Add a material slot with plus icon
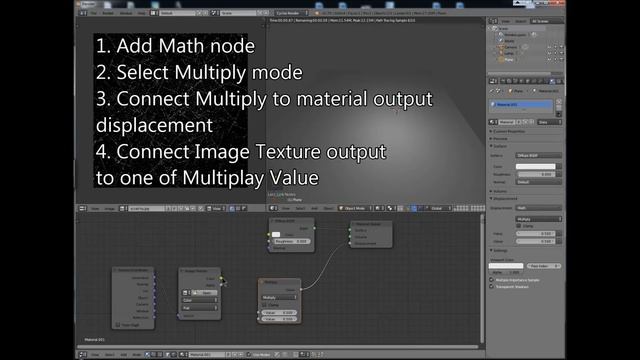This screenshot has width=640, height=360. (559, 101)
